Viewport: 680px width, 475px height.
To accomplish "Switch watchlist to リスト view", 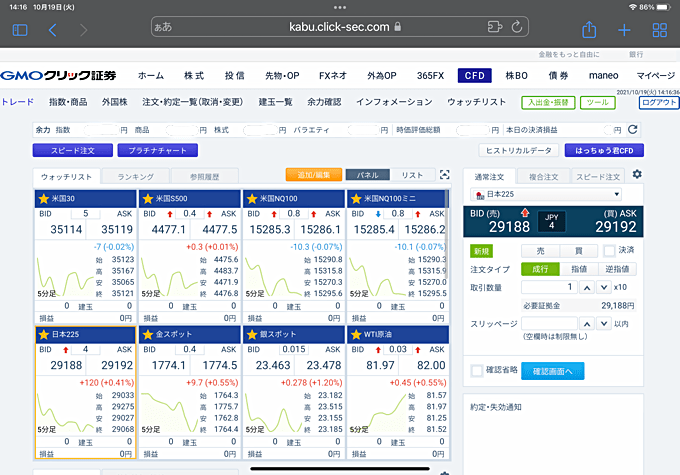I will (x=412, y=175).
